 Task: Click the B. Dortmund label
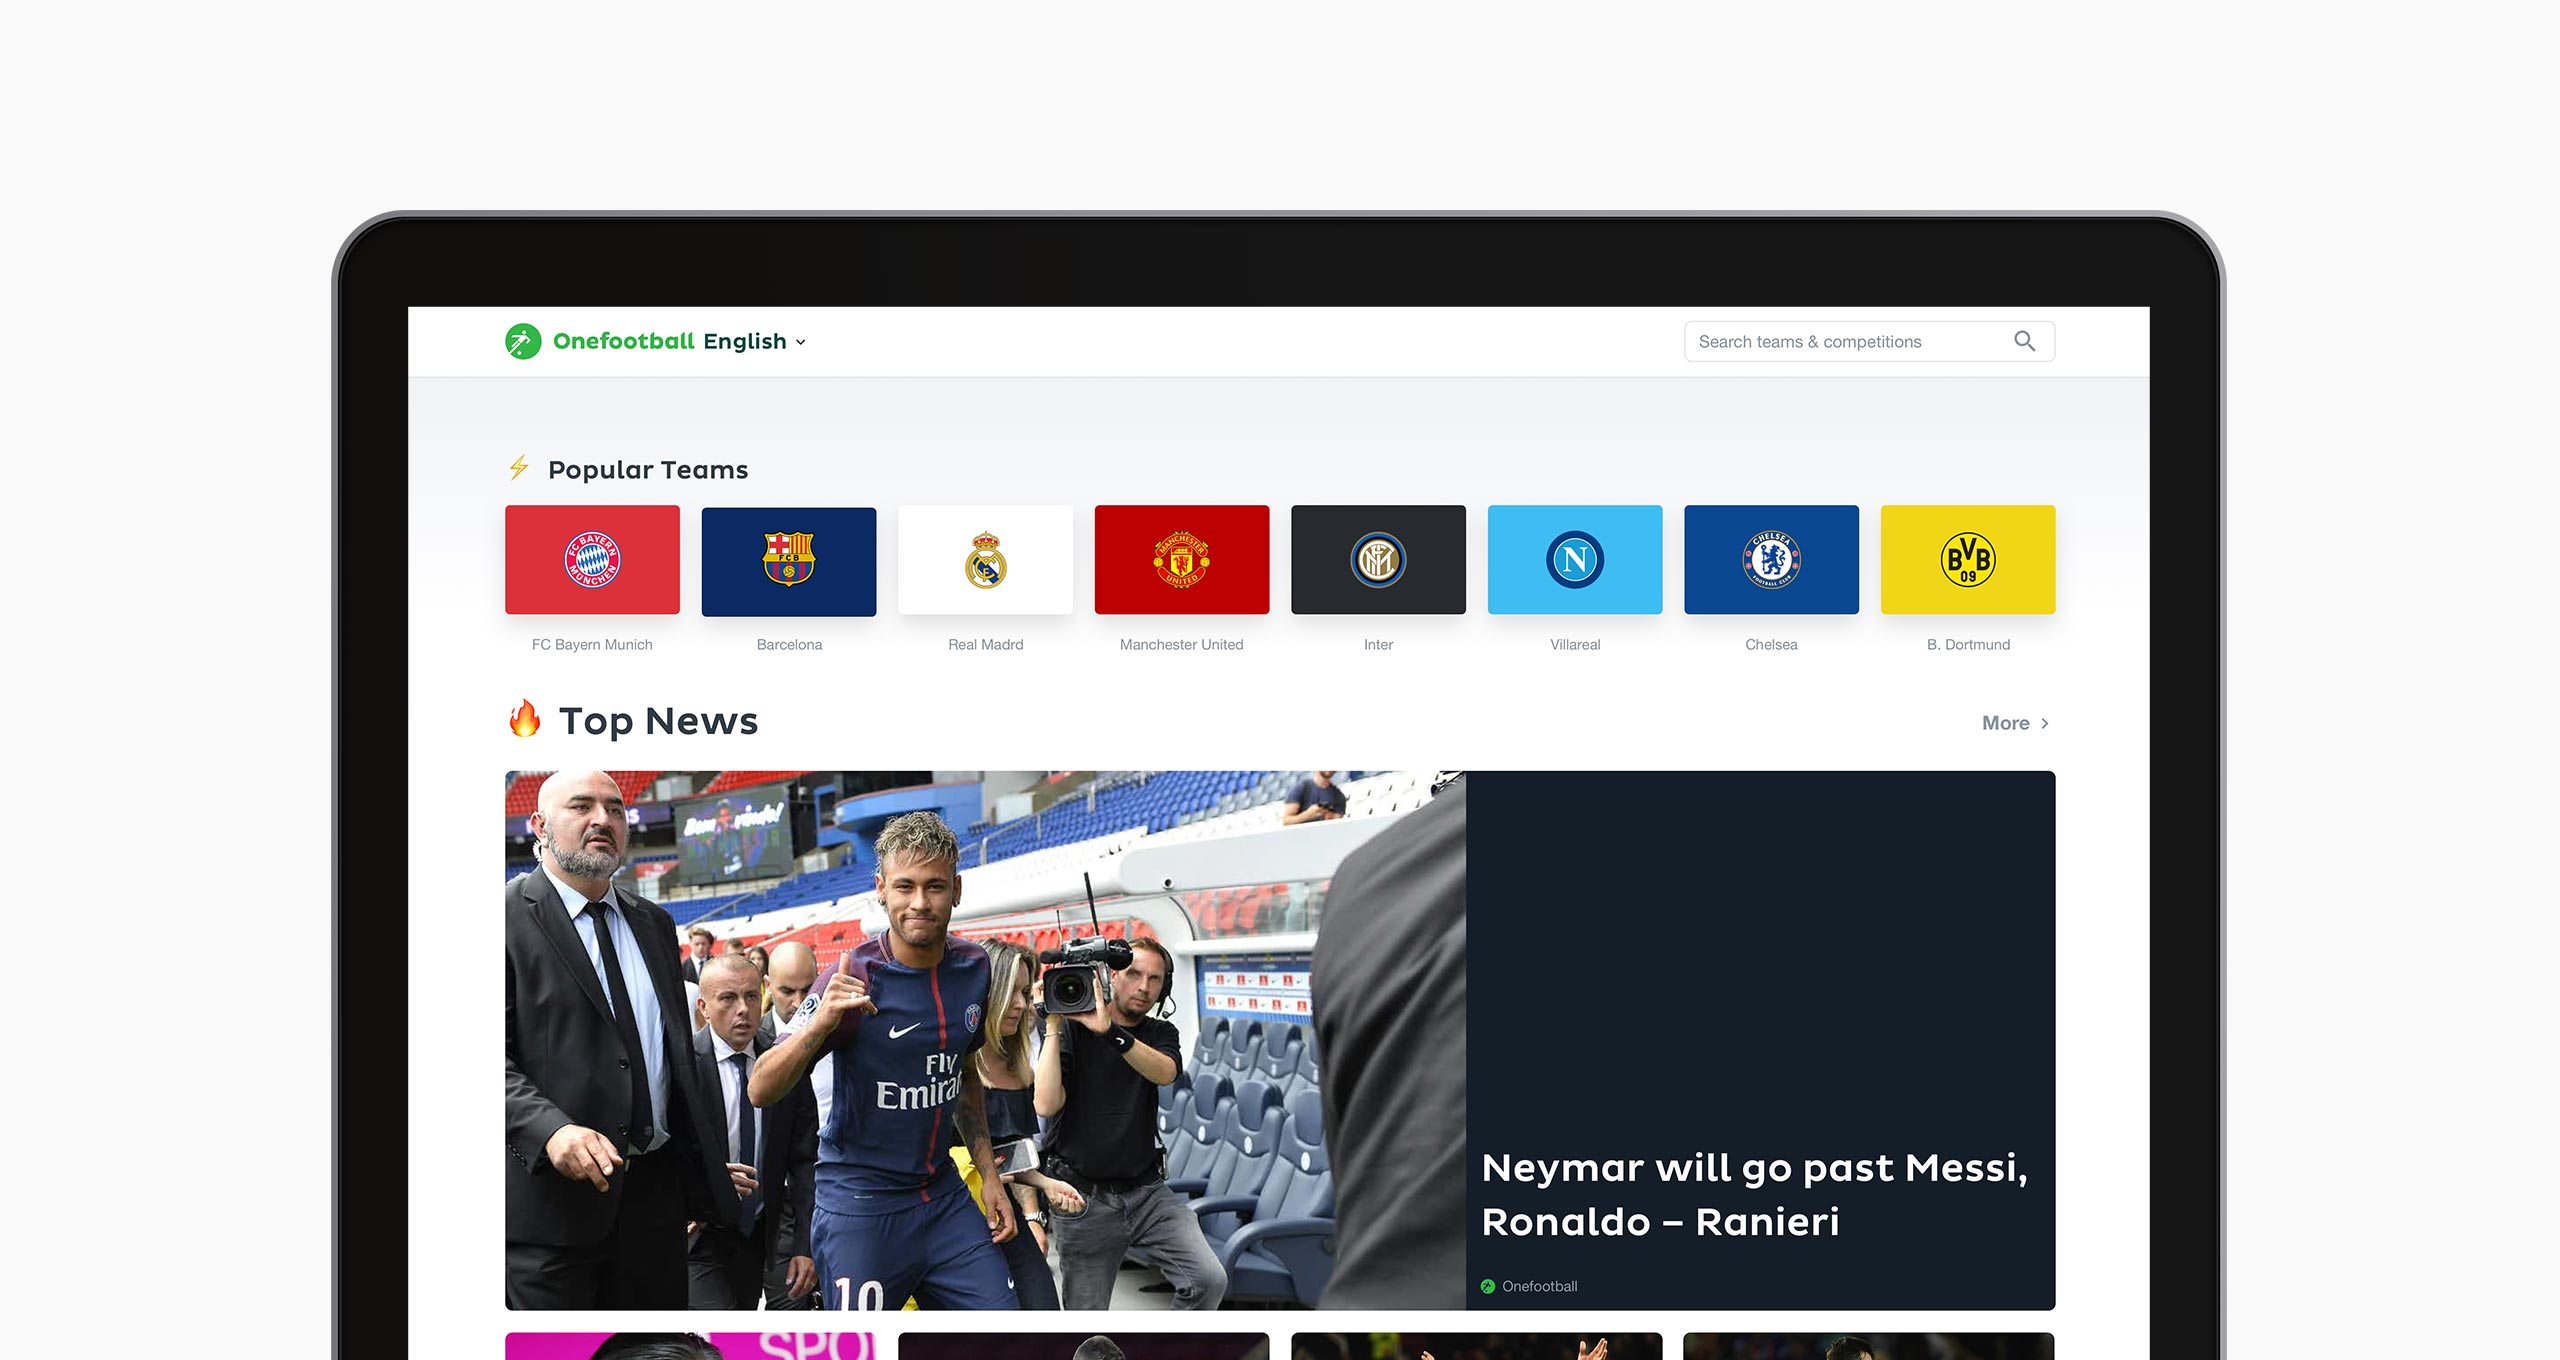coord(1968,644)
